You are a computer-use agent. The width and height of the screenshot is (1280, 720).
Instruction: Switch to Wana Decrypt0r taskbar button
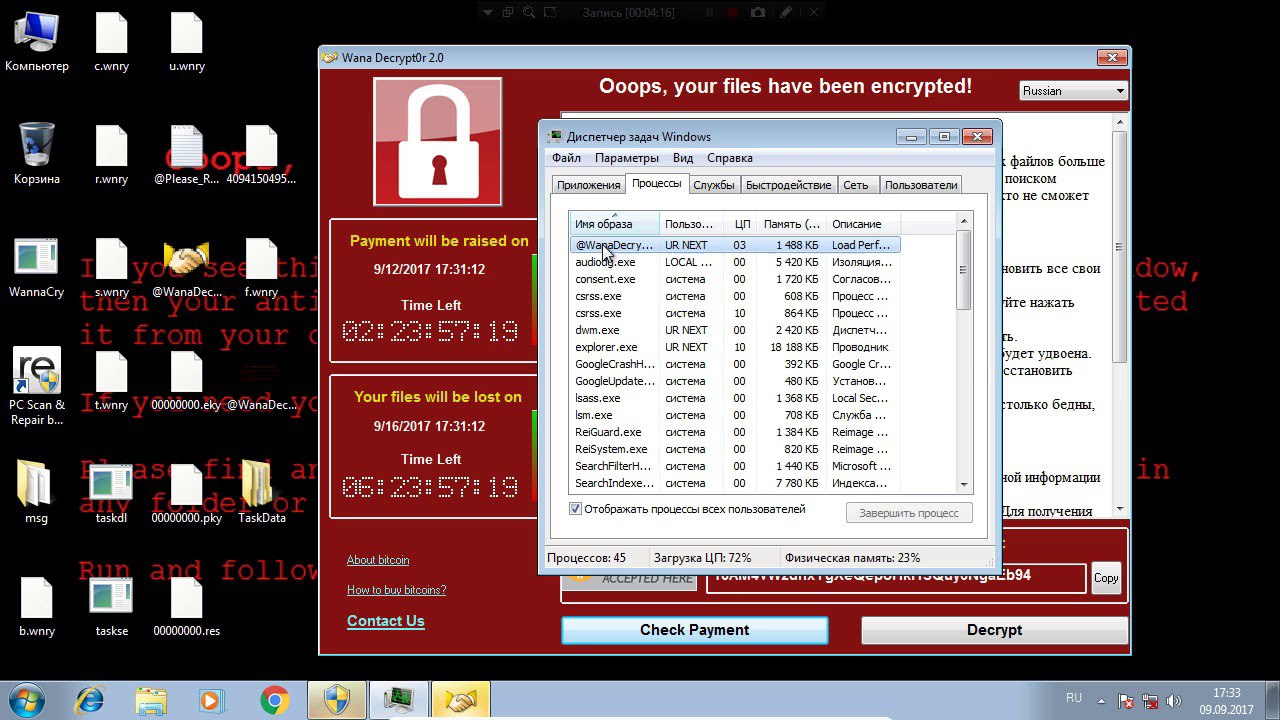pyautogui.click(x=461, y=699)
